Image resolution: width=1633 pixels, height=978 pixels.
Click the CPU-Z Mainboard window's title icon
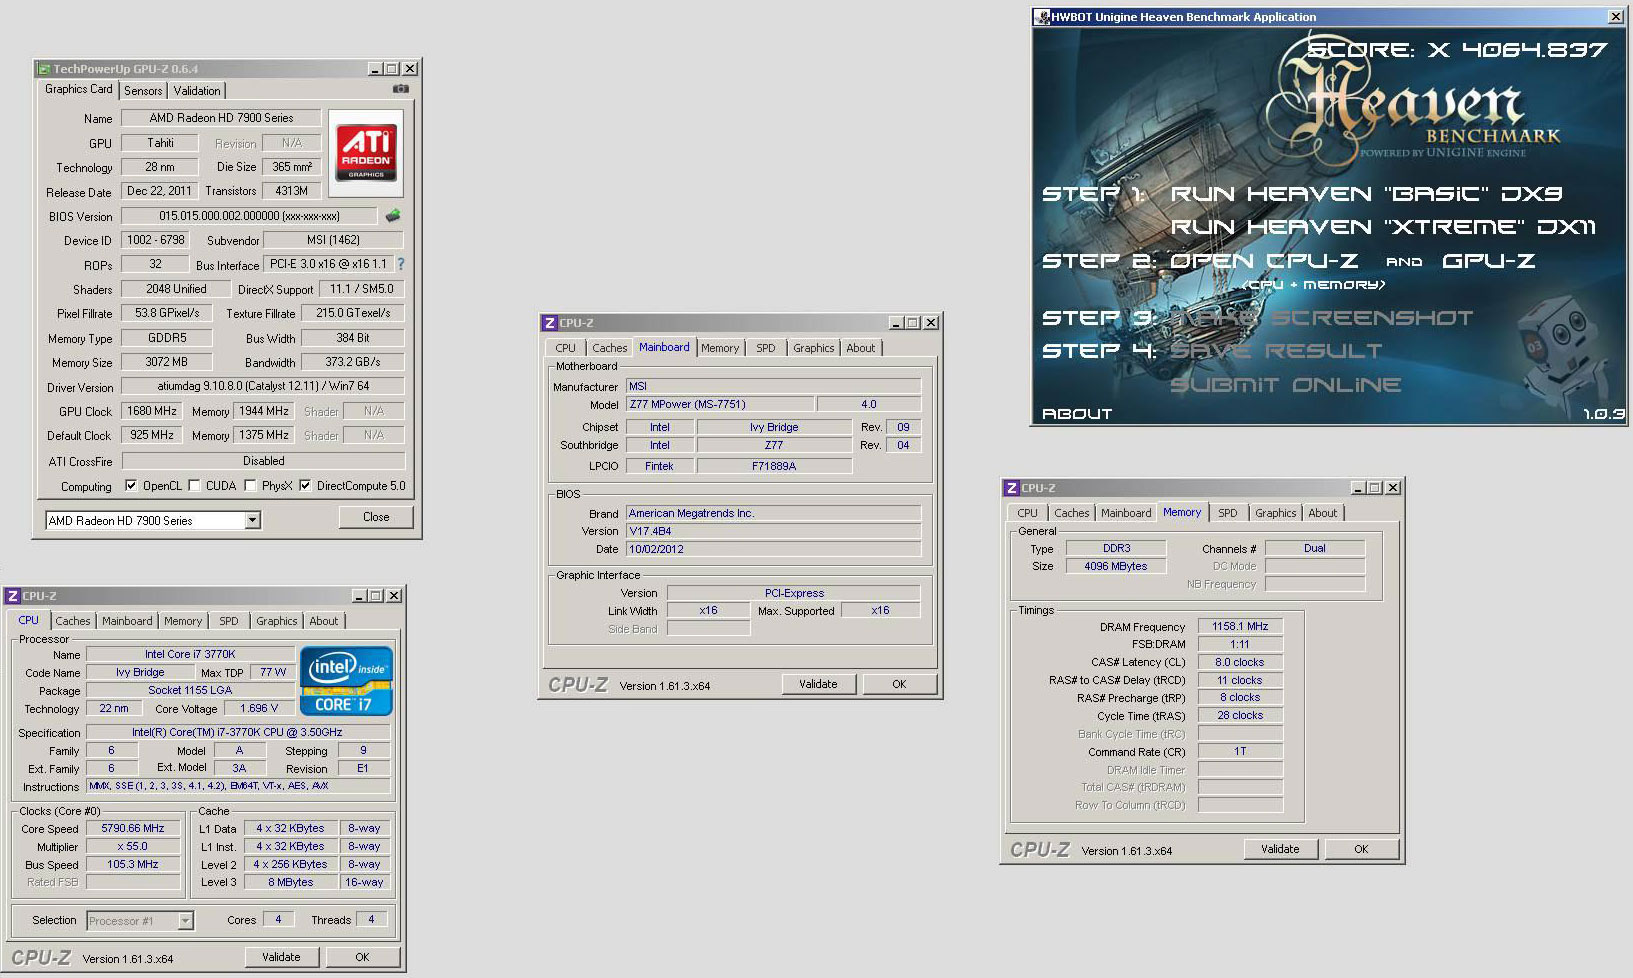pyautogui.click(x=550, y=323)
